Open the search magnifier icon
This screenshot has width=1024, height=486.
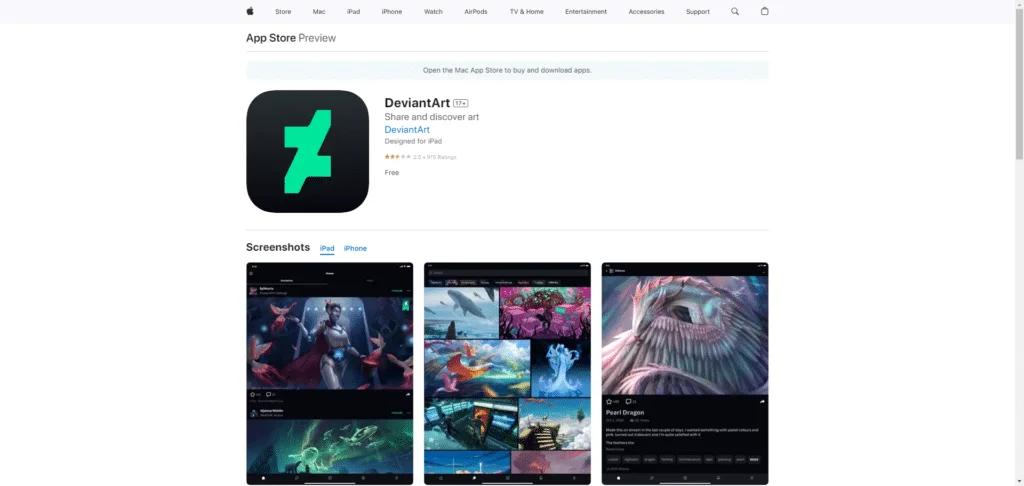tap(735, 11)
